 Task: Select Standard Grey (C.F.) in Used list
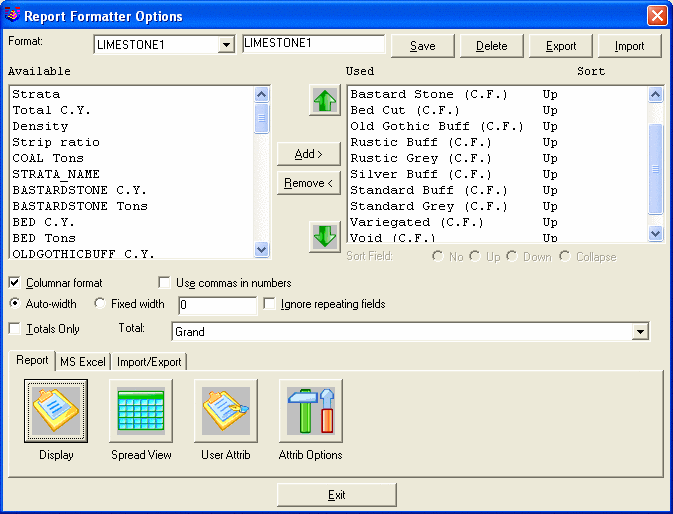(x=497, y=206)
